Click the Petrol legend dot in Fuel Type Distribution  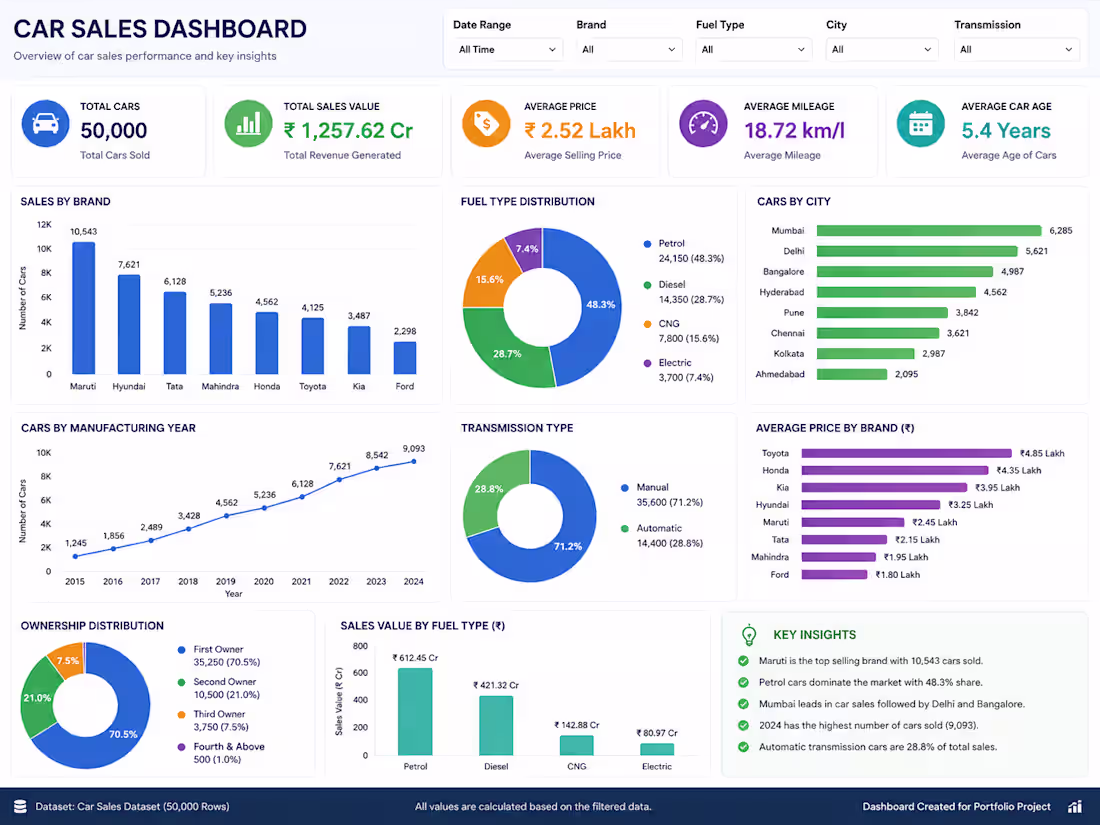tap(648, 244)
